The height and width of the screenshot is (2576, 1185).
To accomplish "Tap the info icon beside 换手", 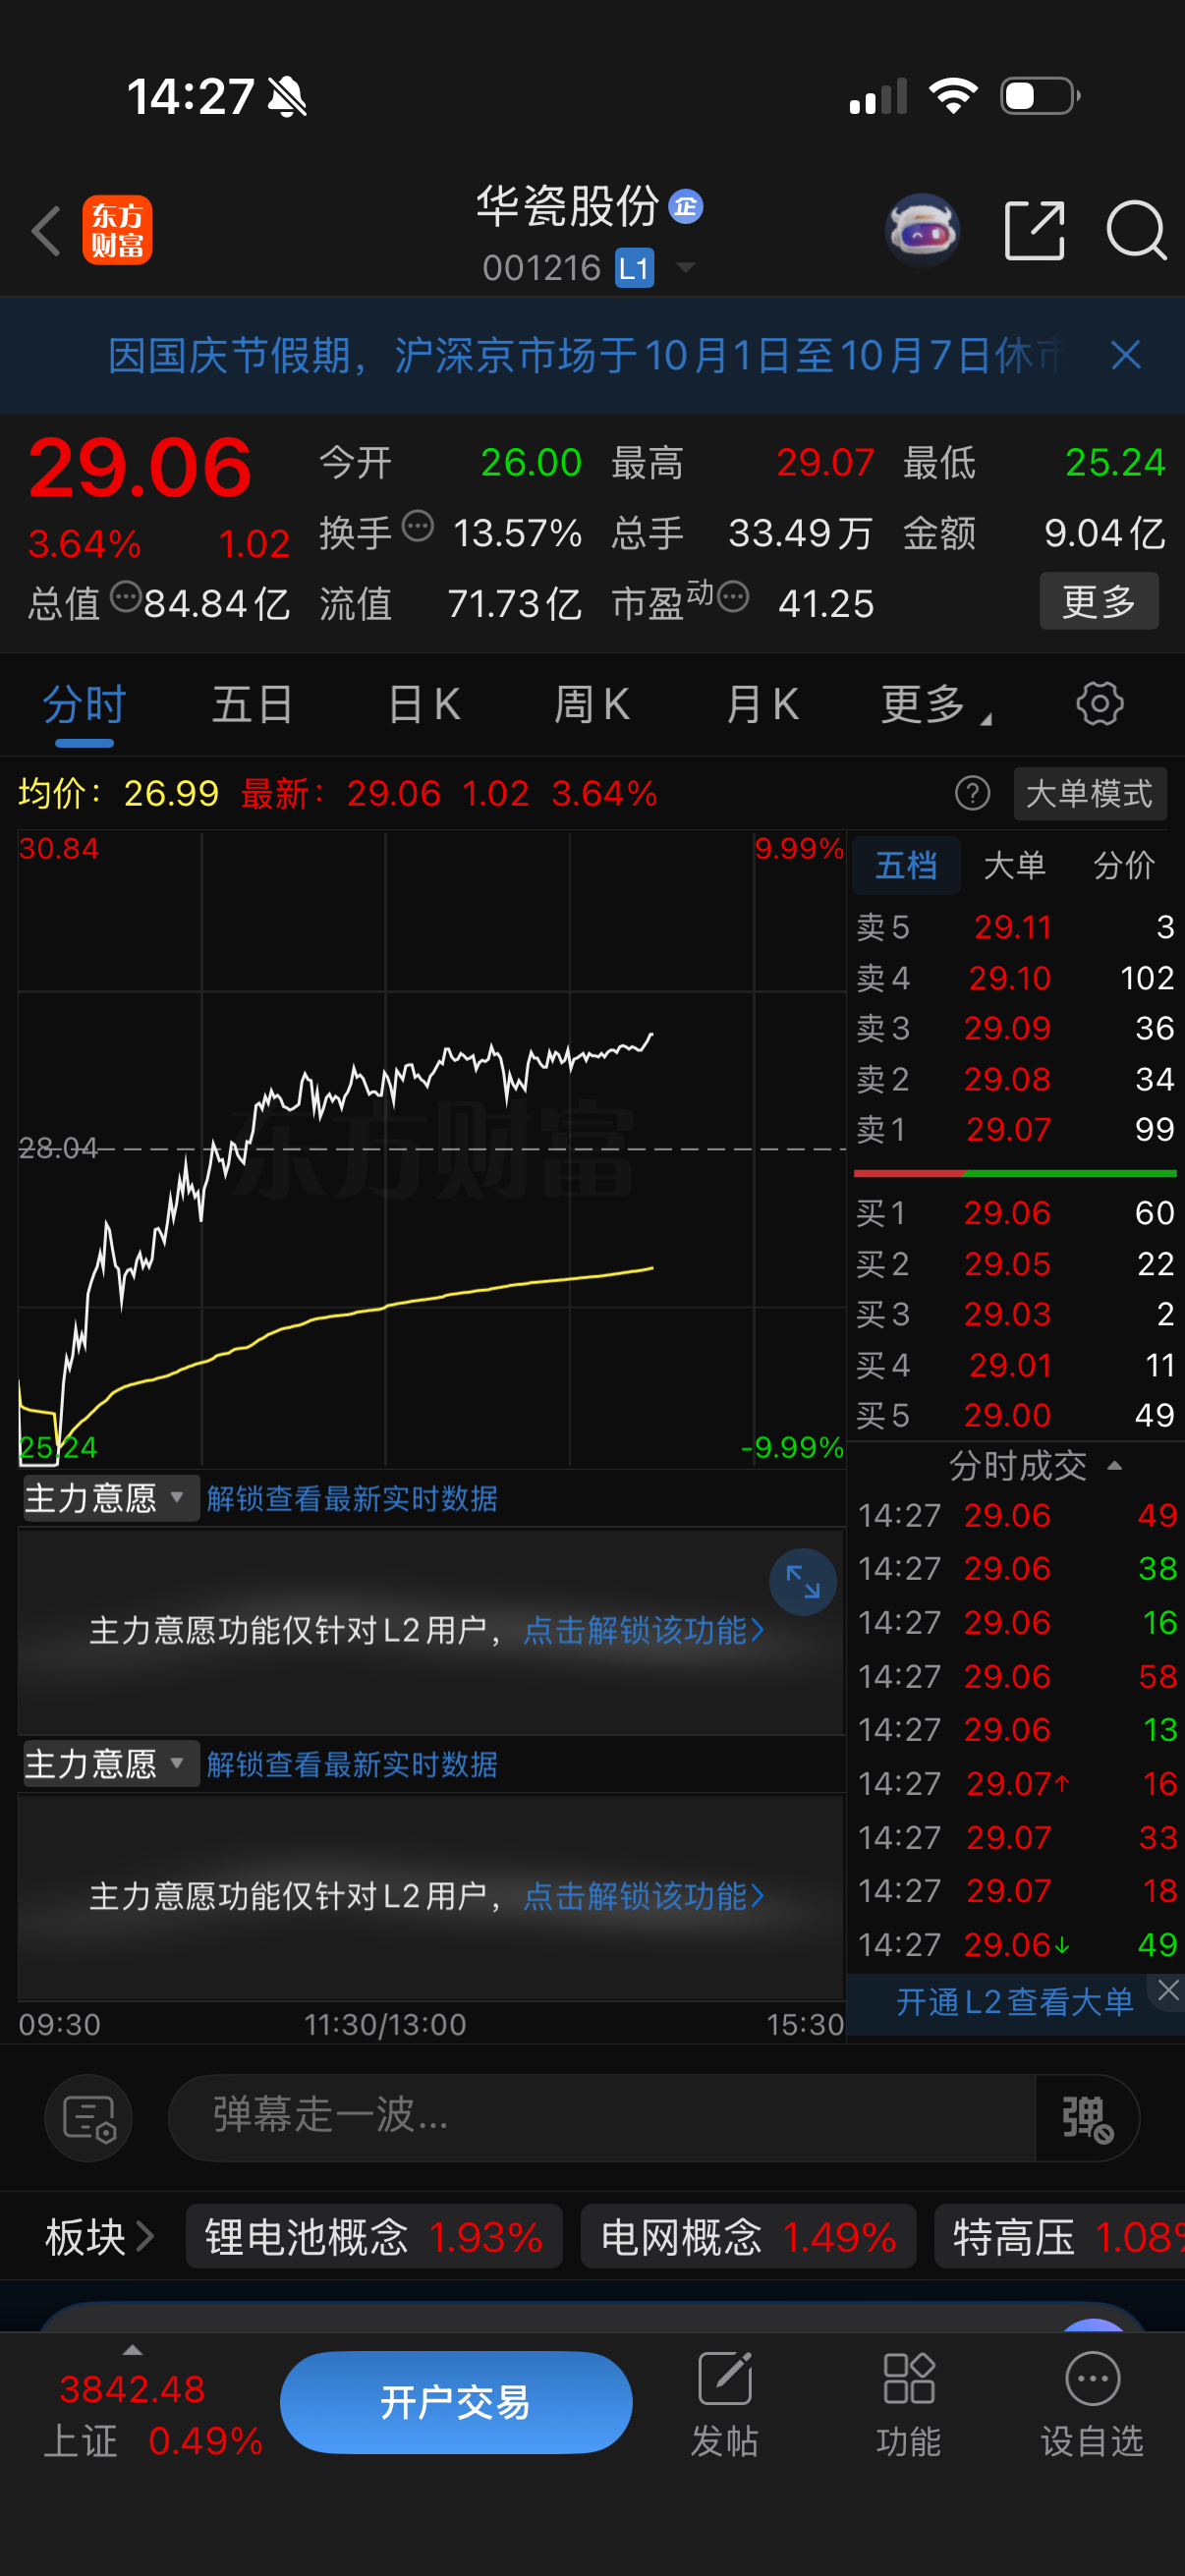I will [418, 525].
